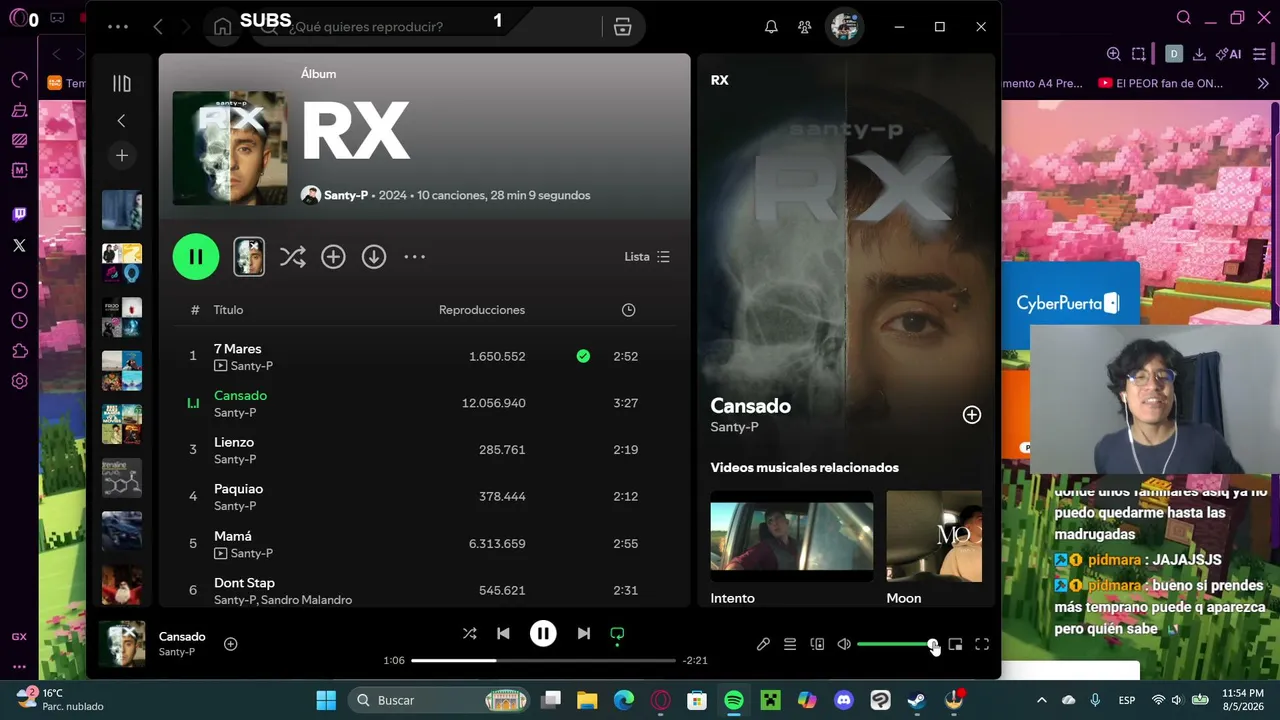Open the Santy-P artist link under the album title

pos(346,195)
